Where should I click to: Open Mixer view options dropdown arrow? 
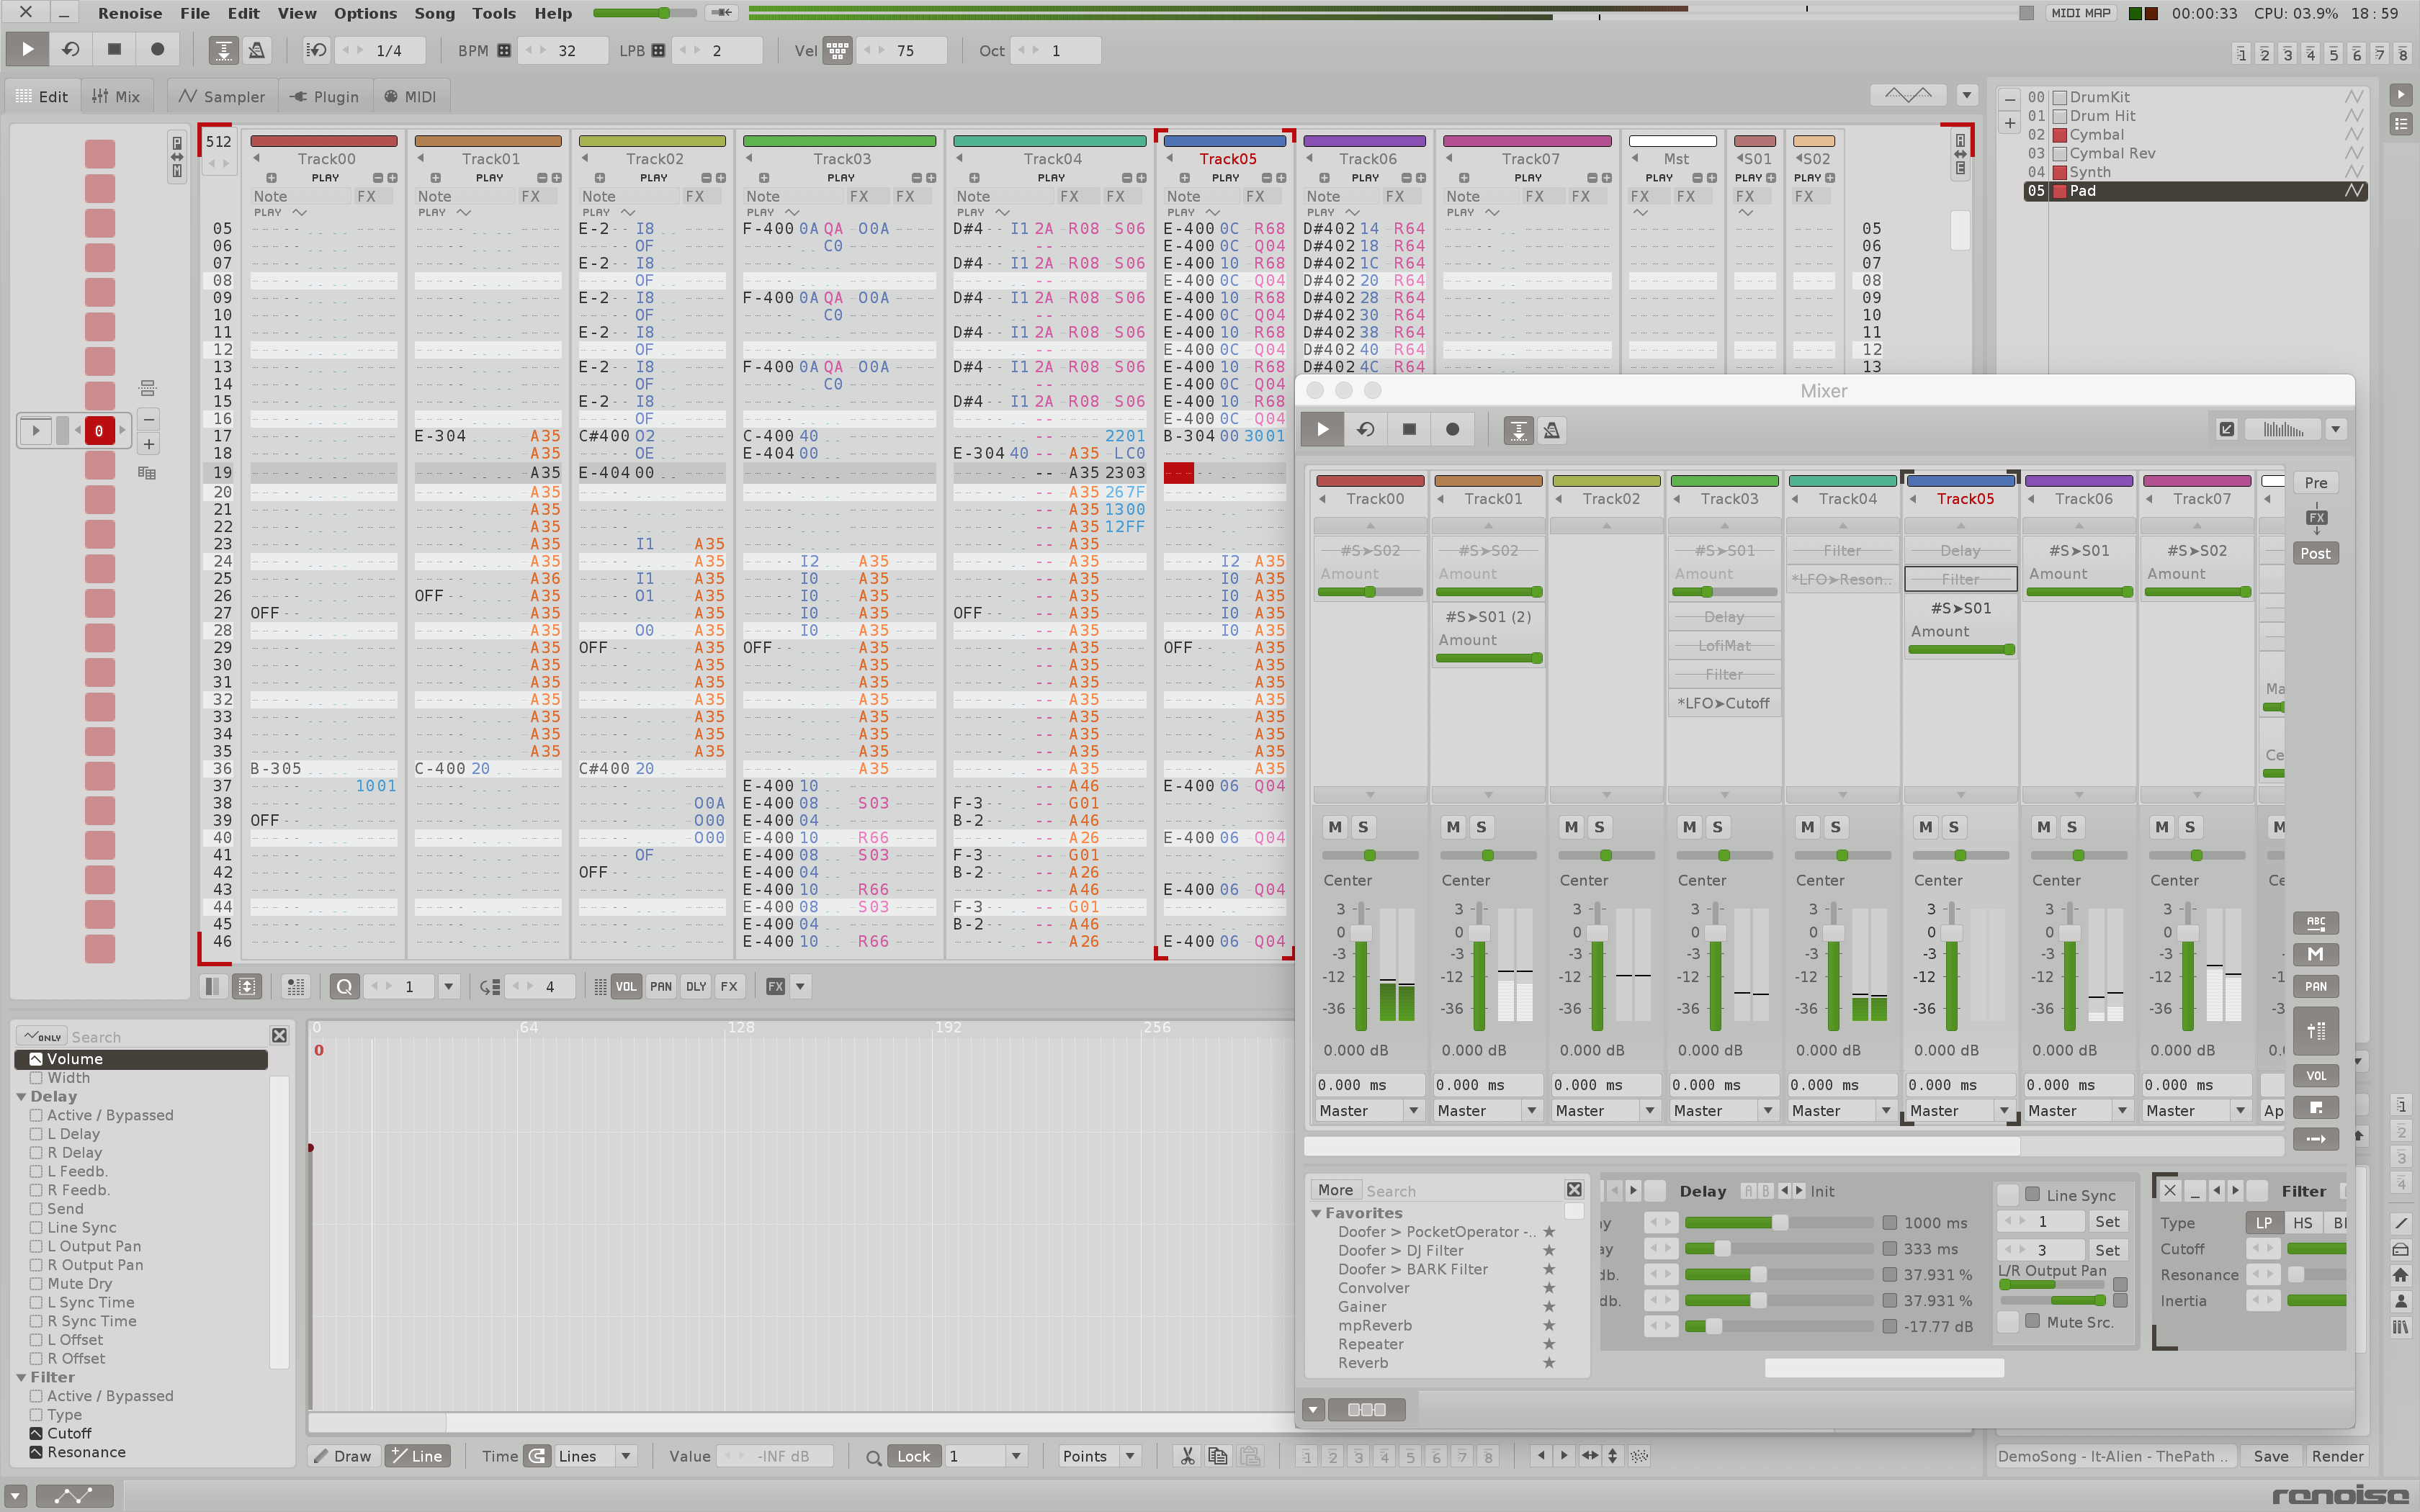[x=2335, y=430]
